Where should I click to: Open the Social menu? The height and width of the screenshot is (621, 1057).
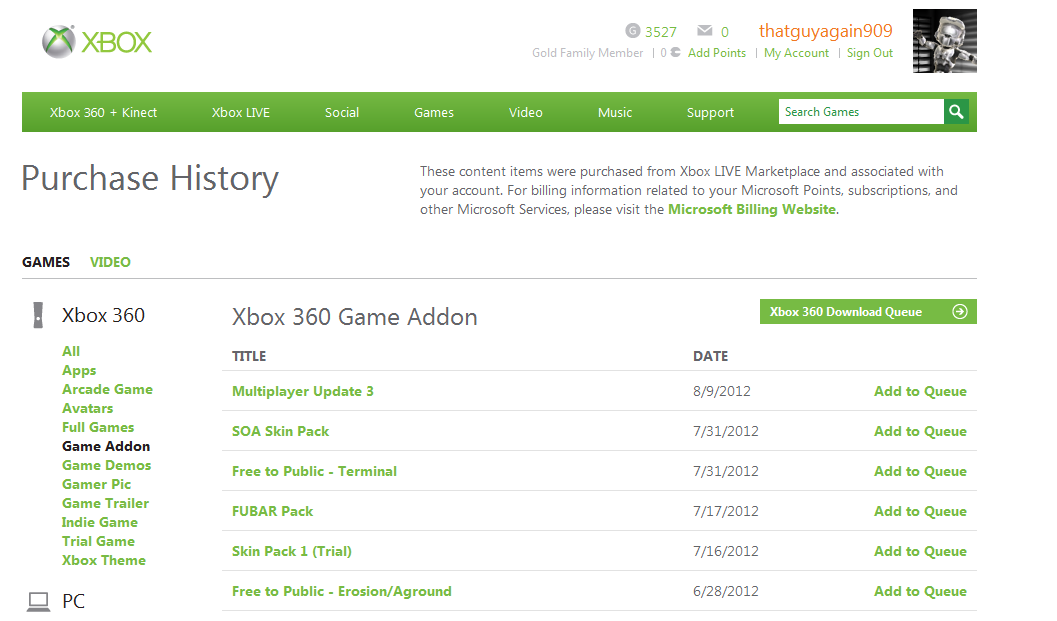click(342, 113)
